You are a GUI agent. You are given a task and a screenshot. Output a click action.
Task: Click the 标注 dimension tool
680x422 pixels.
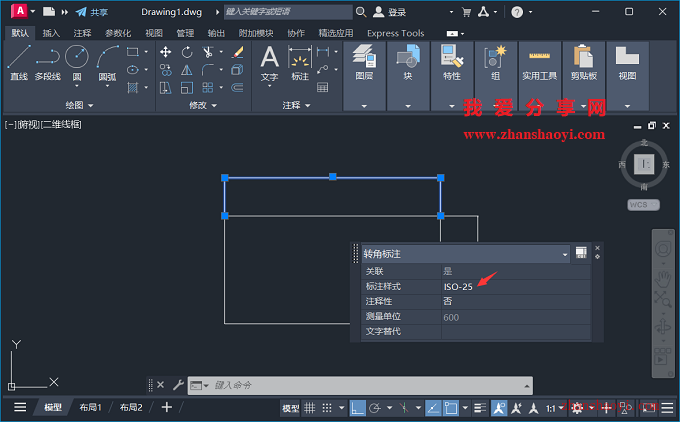pyautogui.click(x=300, y=63)
